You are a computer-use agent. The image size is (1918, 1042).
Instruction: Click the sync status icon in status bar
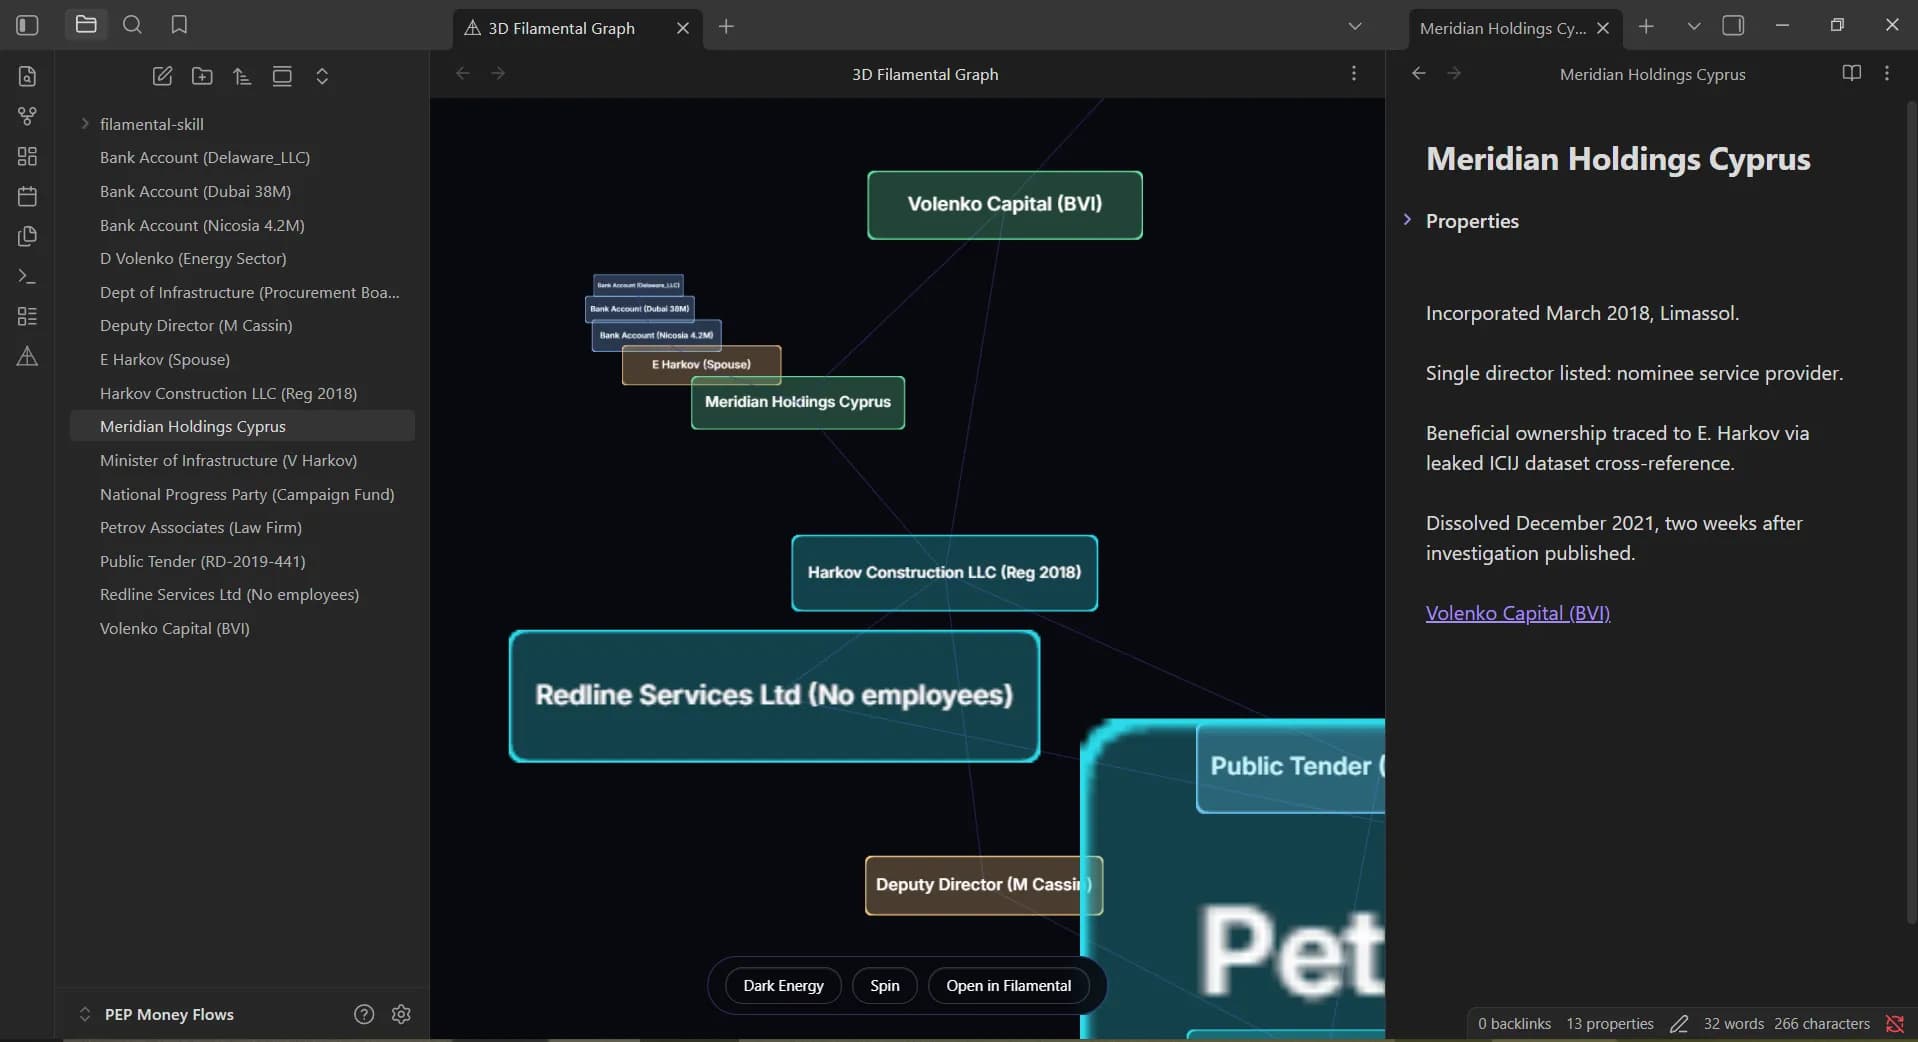pyautogui.click(x=1894, y=1023)
